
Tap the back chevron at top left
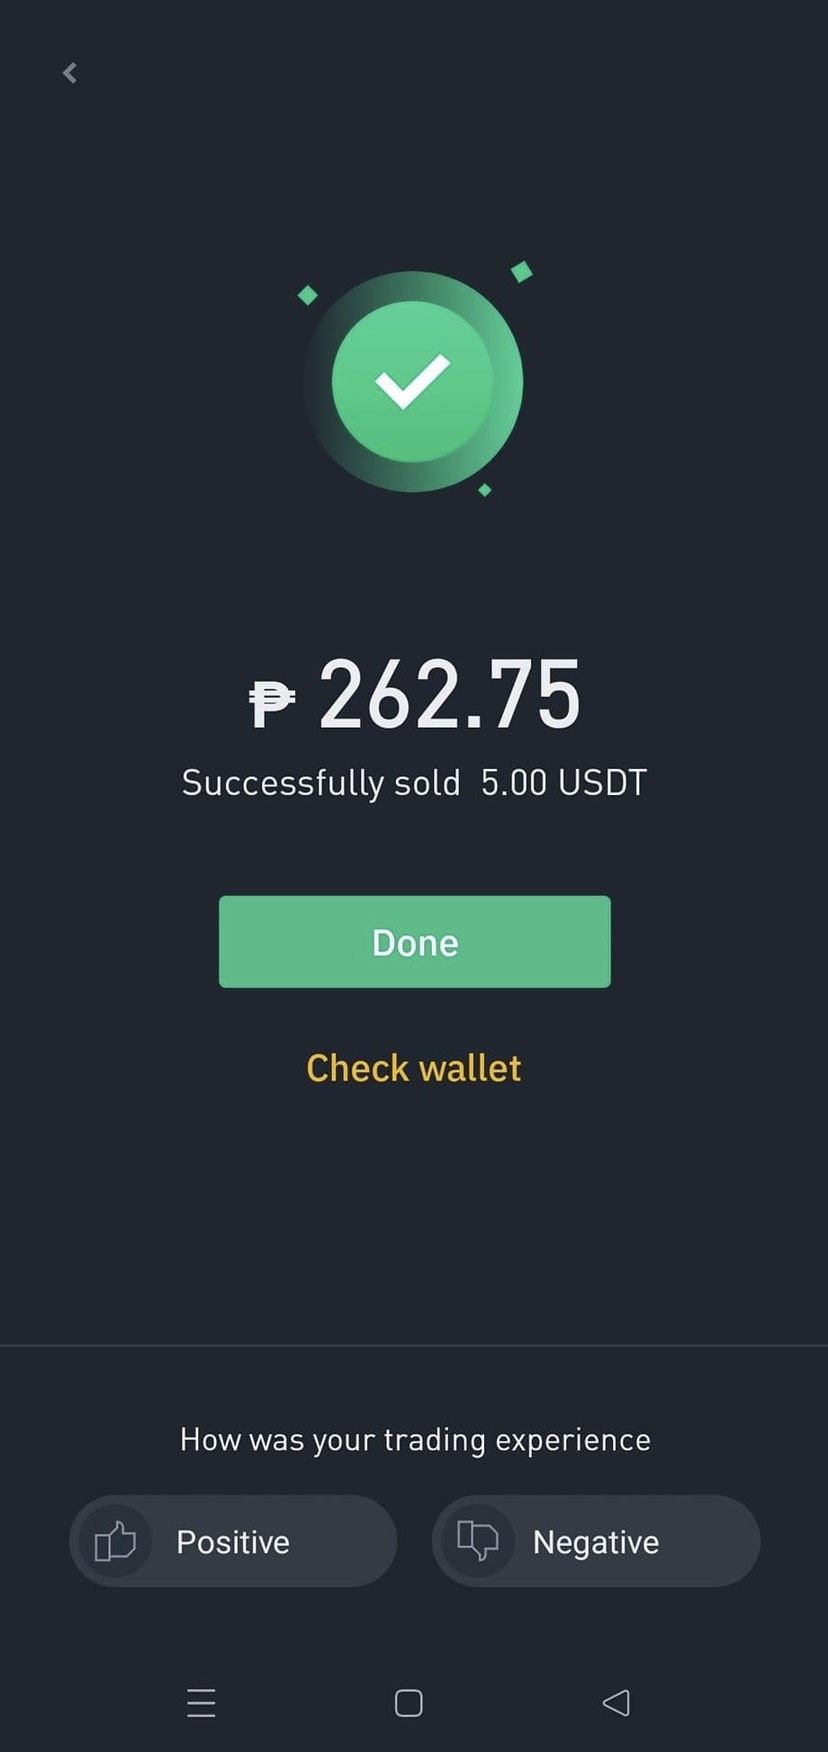[70, 73]
